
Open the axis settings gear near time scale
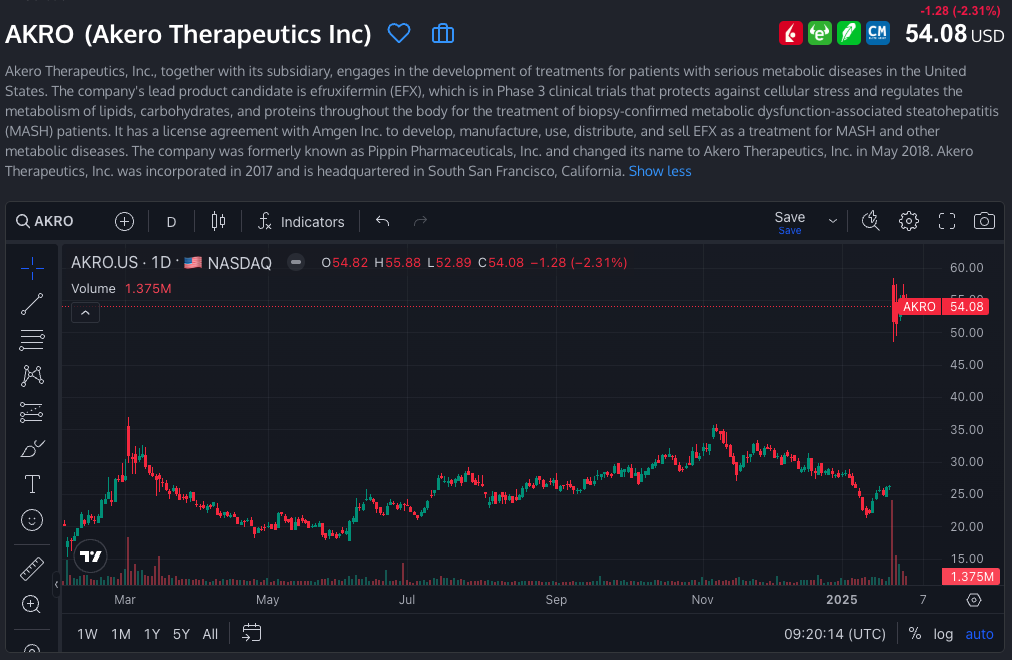(x=974, y=600)
